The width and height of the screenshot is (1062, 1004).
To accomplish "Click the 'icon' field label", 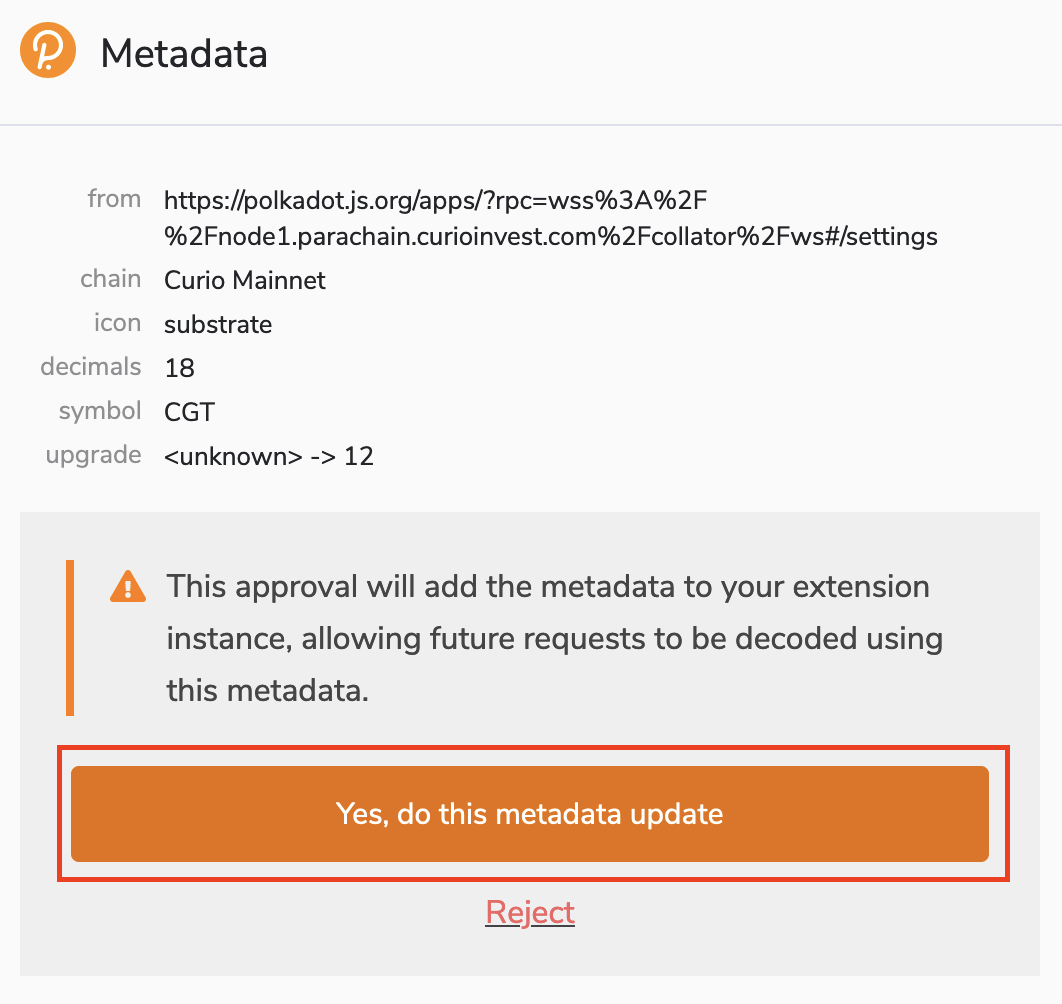I will [x=117, y=322].
